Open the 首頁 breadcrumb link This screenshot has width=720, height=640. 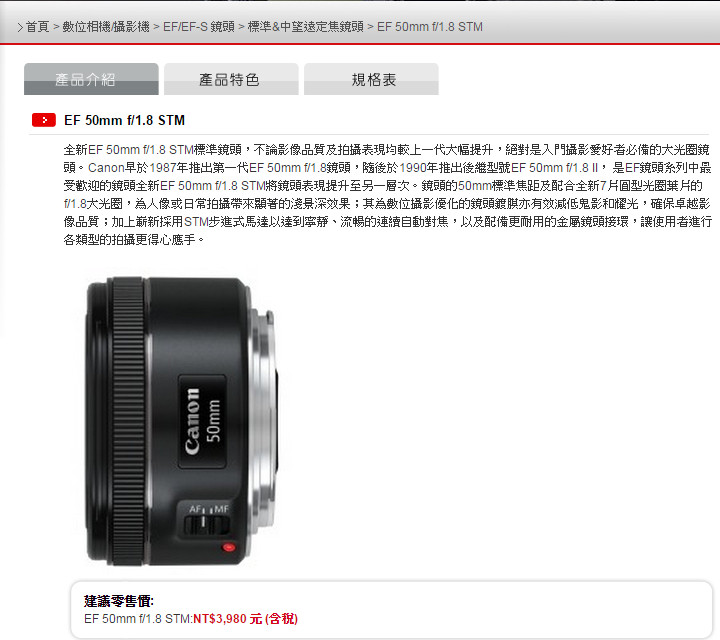pos(37,27)
